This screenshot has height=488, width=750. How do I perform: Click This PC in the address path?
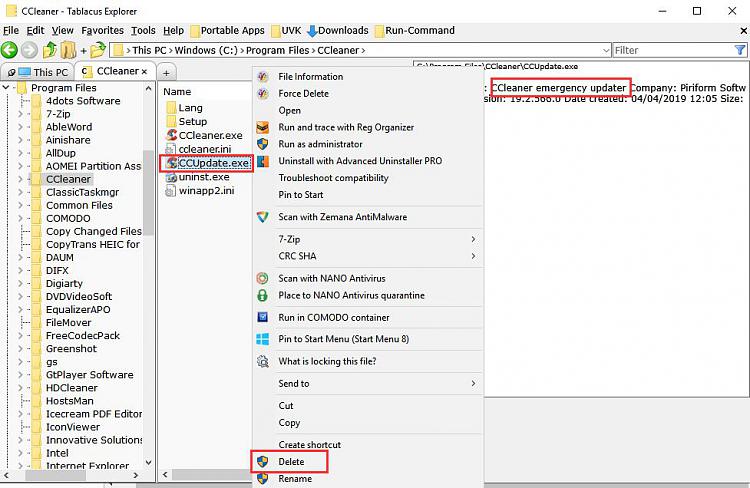click(149, 50)
